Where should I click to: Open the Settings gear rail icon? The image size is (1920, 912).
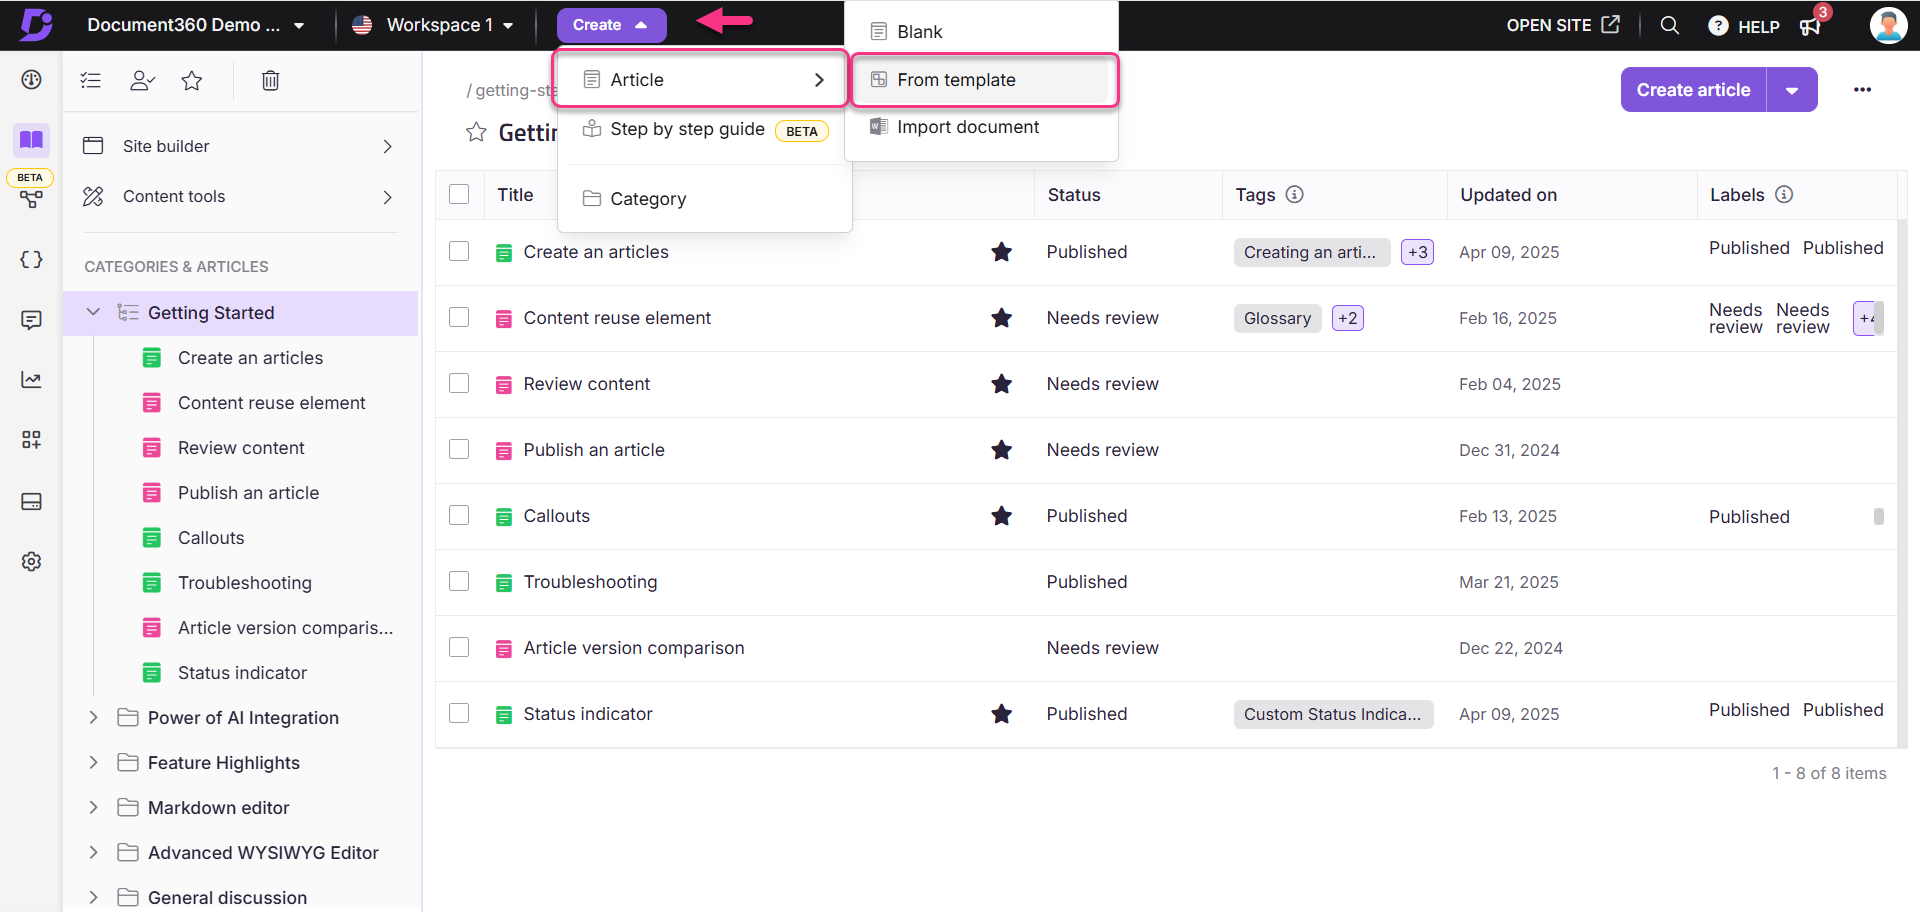[x=32, y=561]
